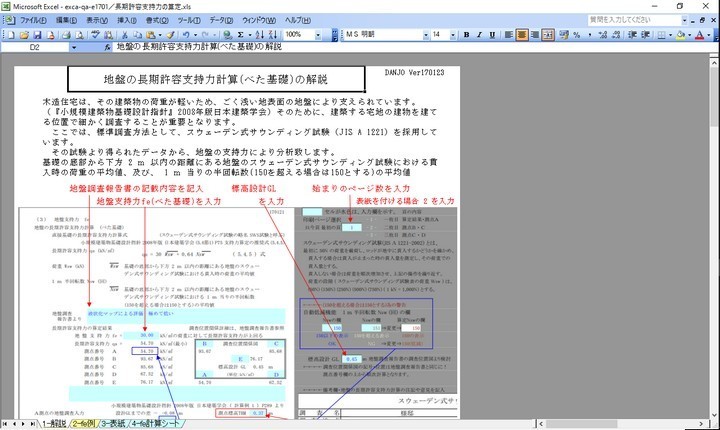Switch to the 3-表紙 sheet tab
The height and width of the screenshot is (430, 720).
(x=113, y=424)
